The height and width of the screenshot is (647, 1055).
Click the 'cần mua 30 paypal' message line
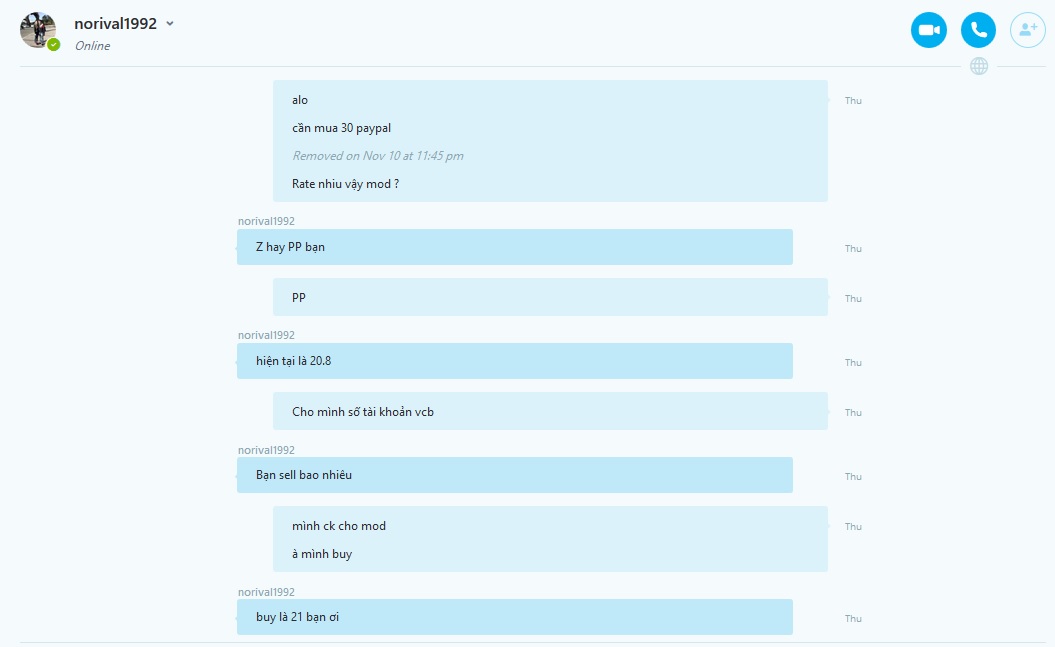pos(341,128)
